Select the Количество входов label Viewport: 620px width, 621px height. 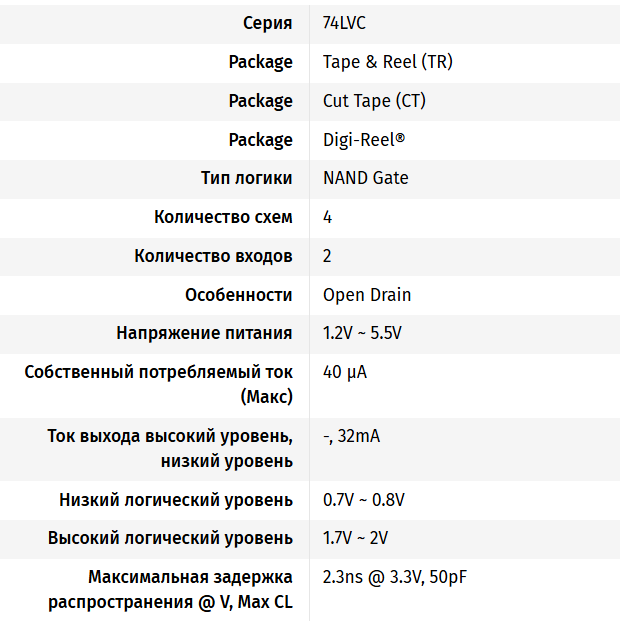pyautogui.click(x=213, y=256)
